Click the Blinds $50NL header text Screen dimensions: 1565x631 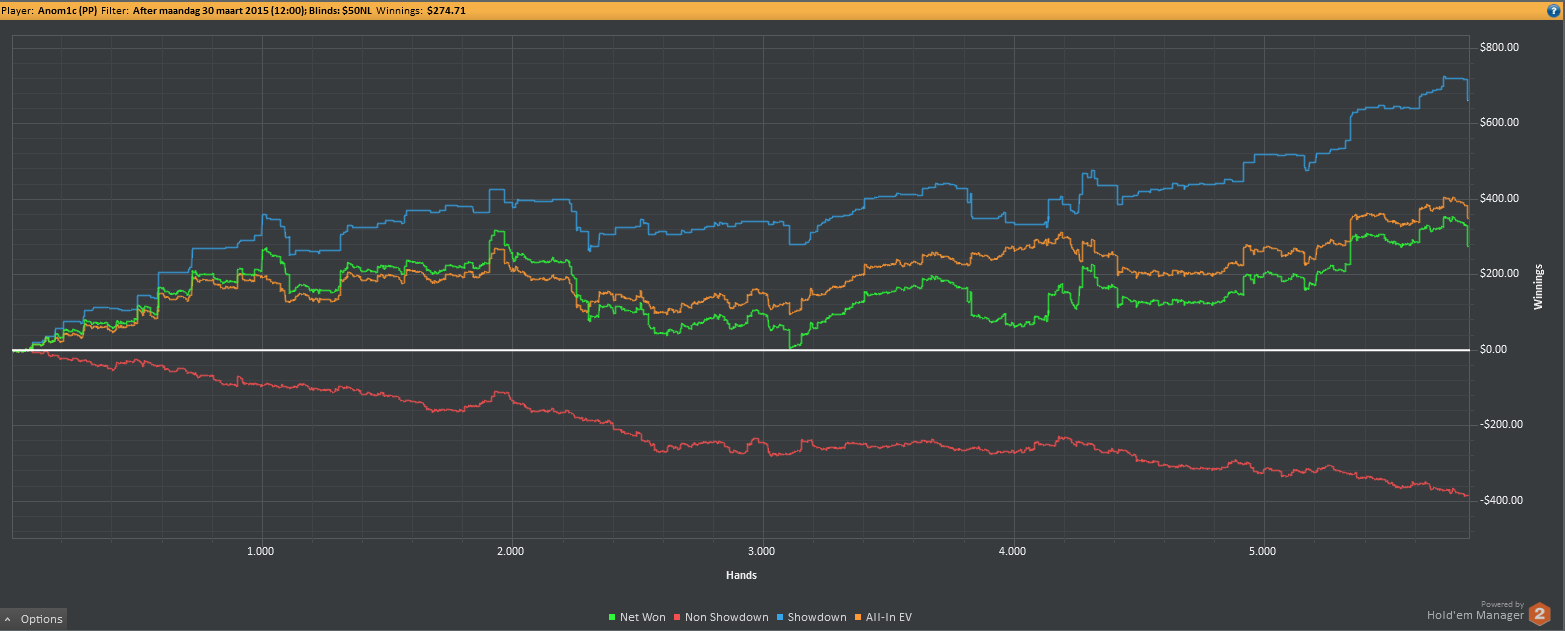click(340, 10)
